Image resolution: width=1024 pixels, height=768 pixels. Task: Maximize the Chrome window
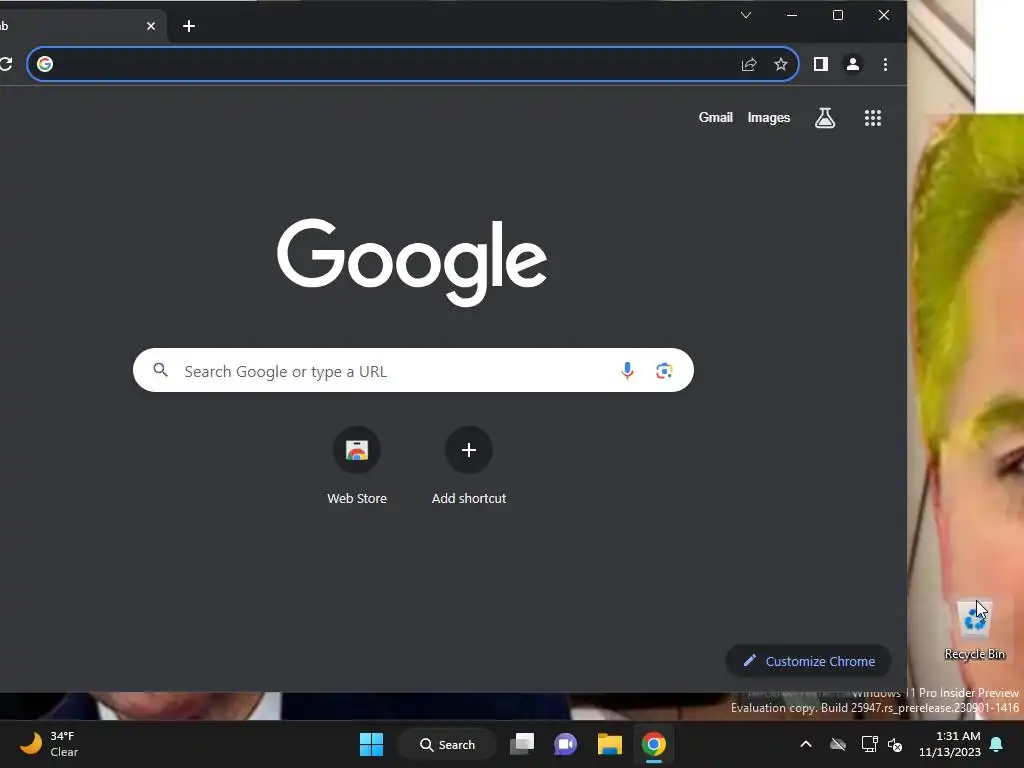[x=838, y=15]
